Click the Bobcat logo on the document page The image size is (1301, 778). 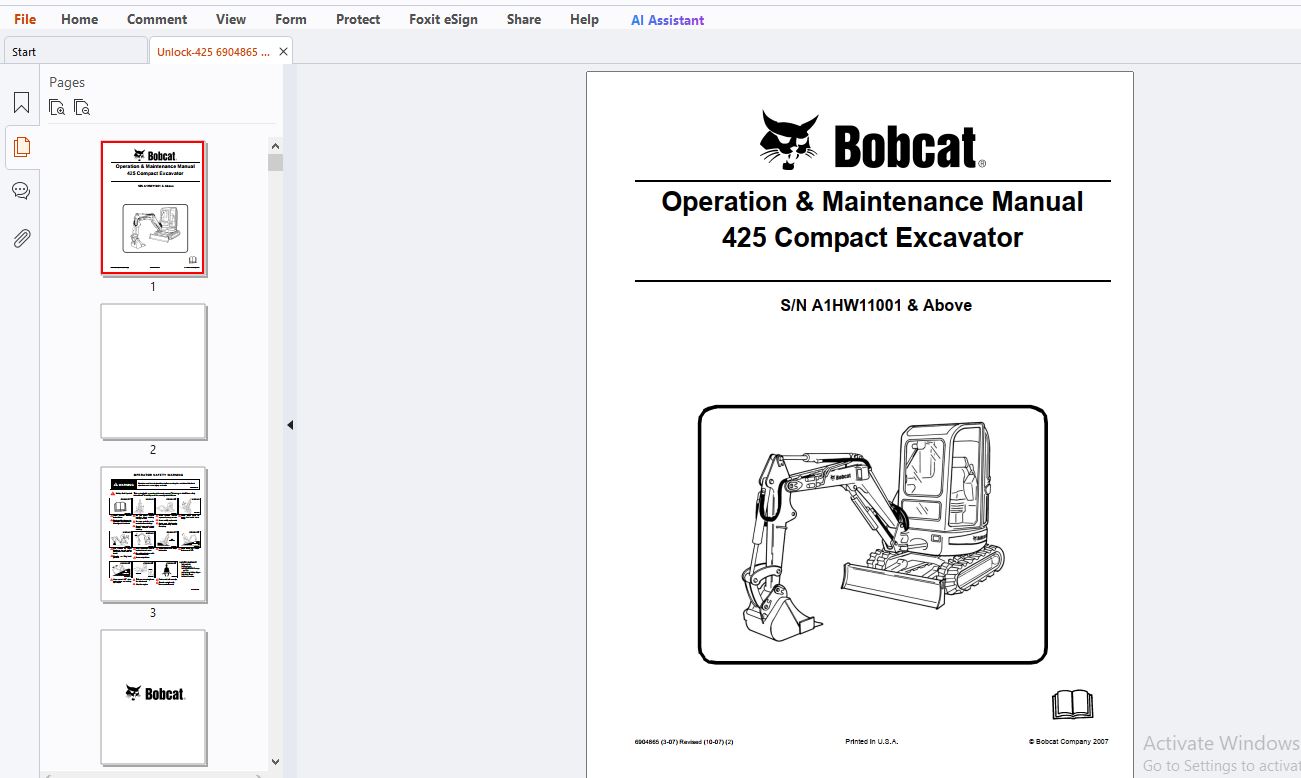873,140
